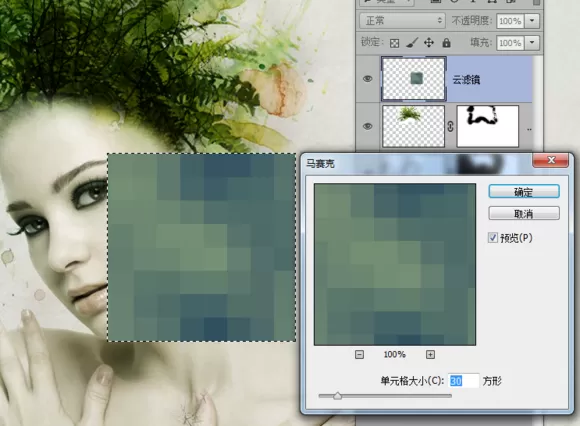Hide the 云滤镜 layer with eye icon
This screenshot has height=426, width=580.
(x=367, y=79)
